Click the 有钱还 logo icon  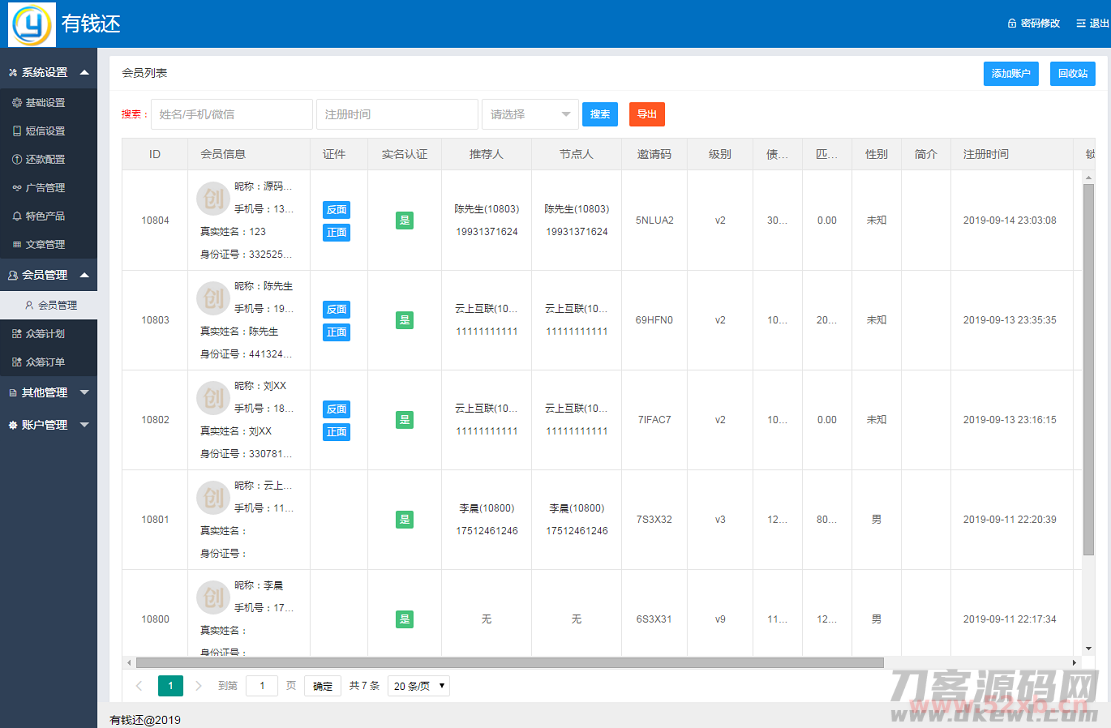[32, 24]
